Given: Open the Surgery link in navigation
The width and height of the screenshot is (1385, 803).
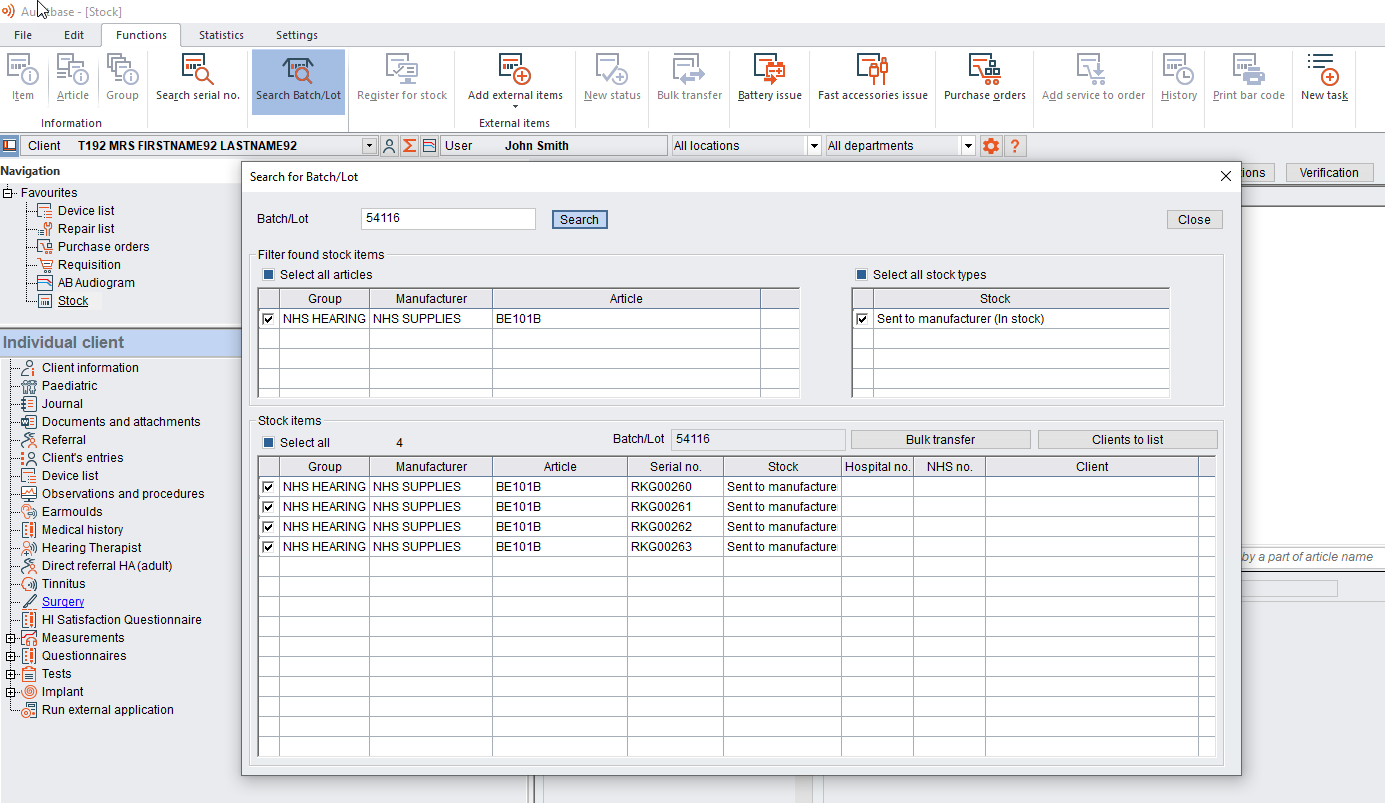Looking at the screenshot, I should [x=63, y=602].
